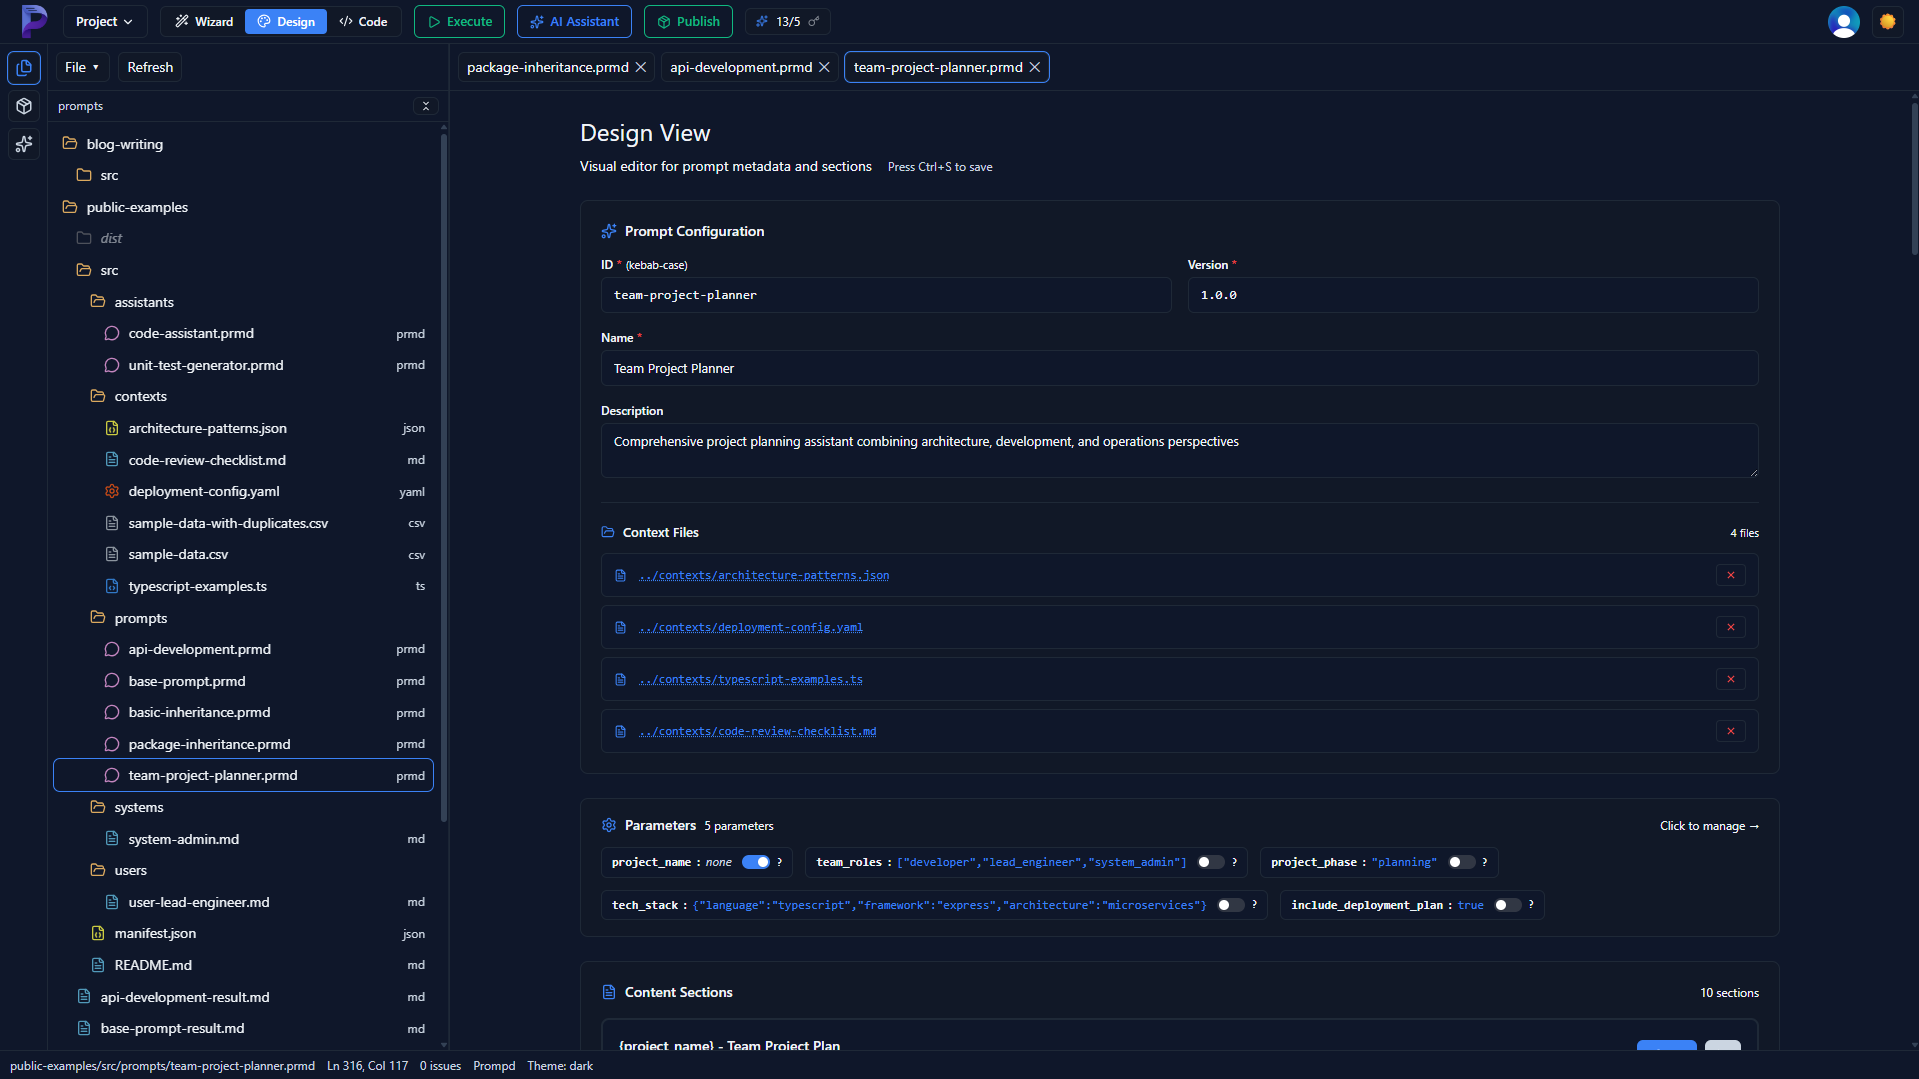Click the Publish button
This screenshot has width=1919, height=1079.
point(688,21)
